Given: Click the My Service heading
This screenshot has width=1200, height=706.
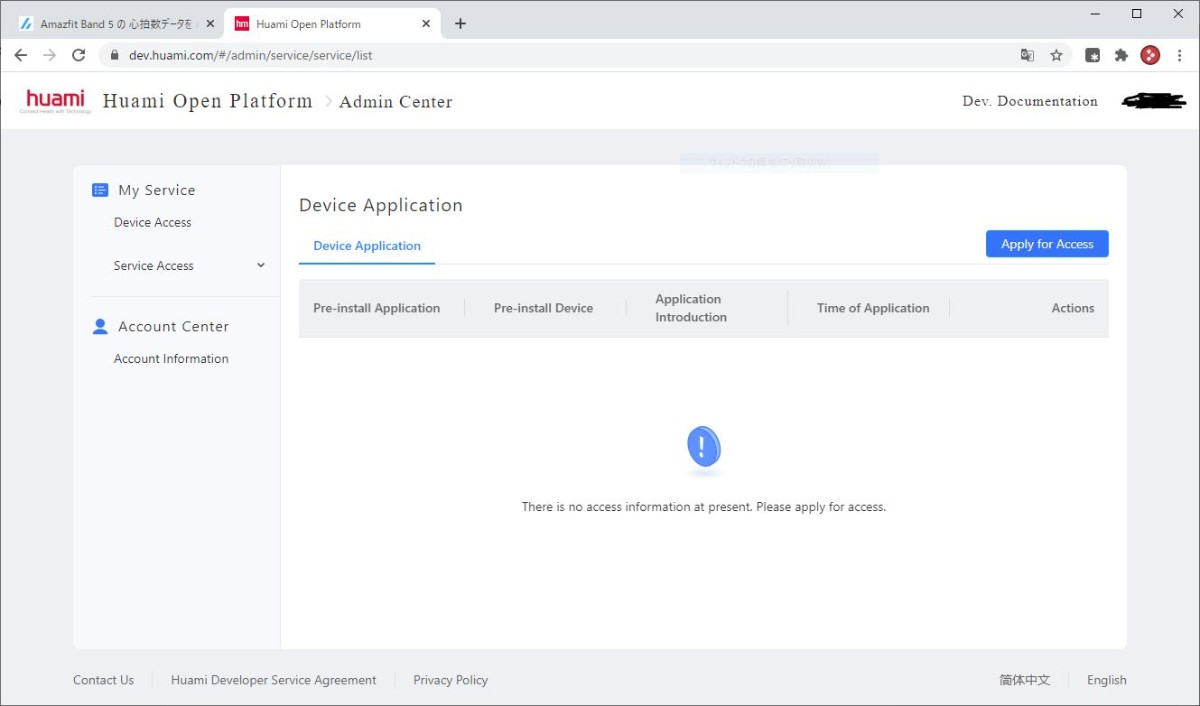Looking at the screenshot, I should pos(157,190).
